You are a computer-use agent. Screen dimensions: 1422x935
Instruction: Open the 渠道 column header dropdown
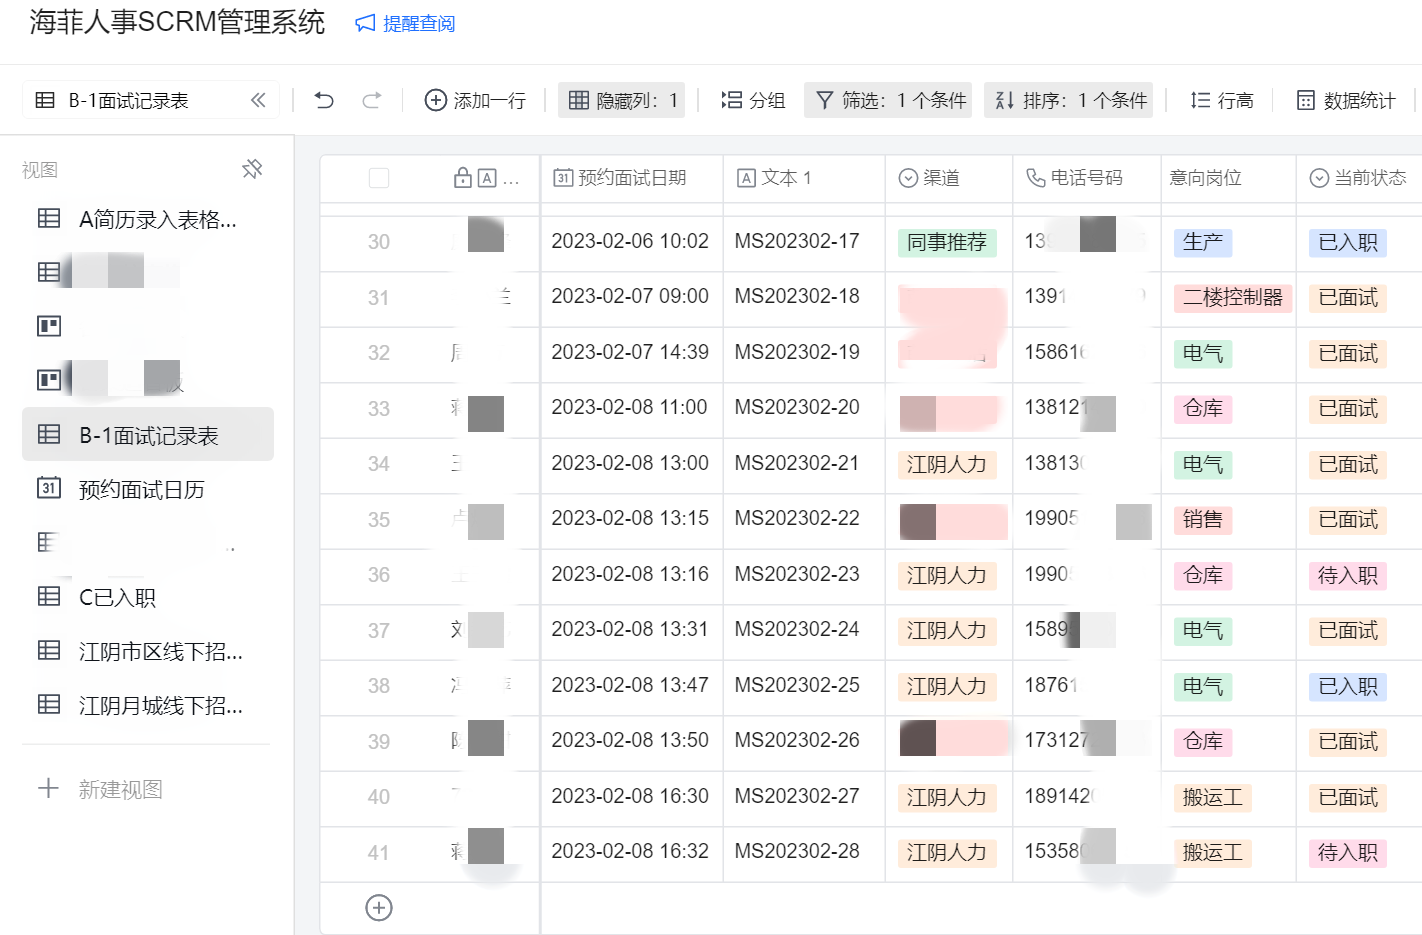click(940, 178)
